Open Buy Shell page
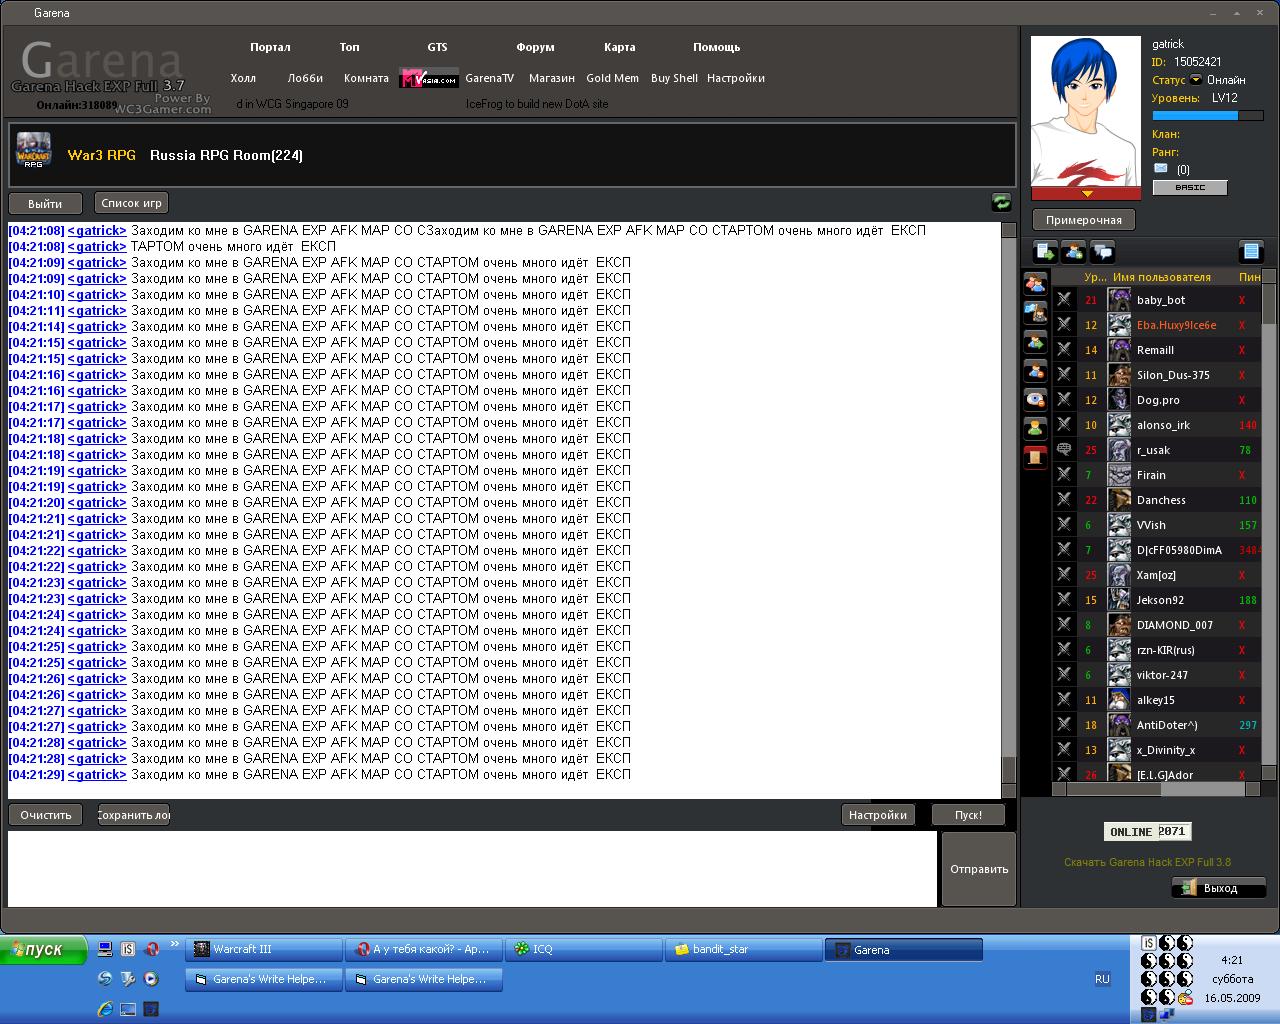This screenshot has height=1024, width=1280. coord(674,78)
